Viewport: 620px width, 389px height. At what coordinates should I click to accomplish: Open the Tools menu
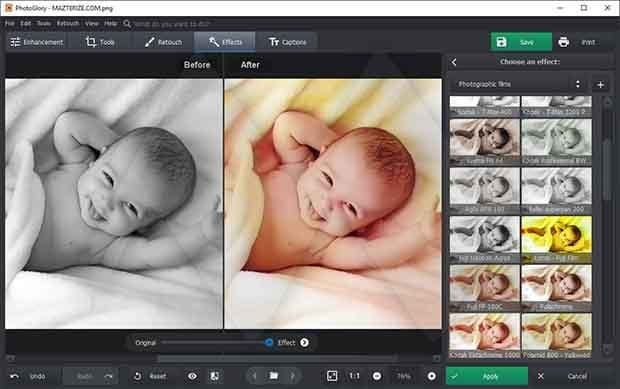tap(44, 24)
